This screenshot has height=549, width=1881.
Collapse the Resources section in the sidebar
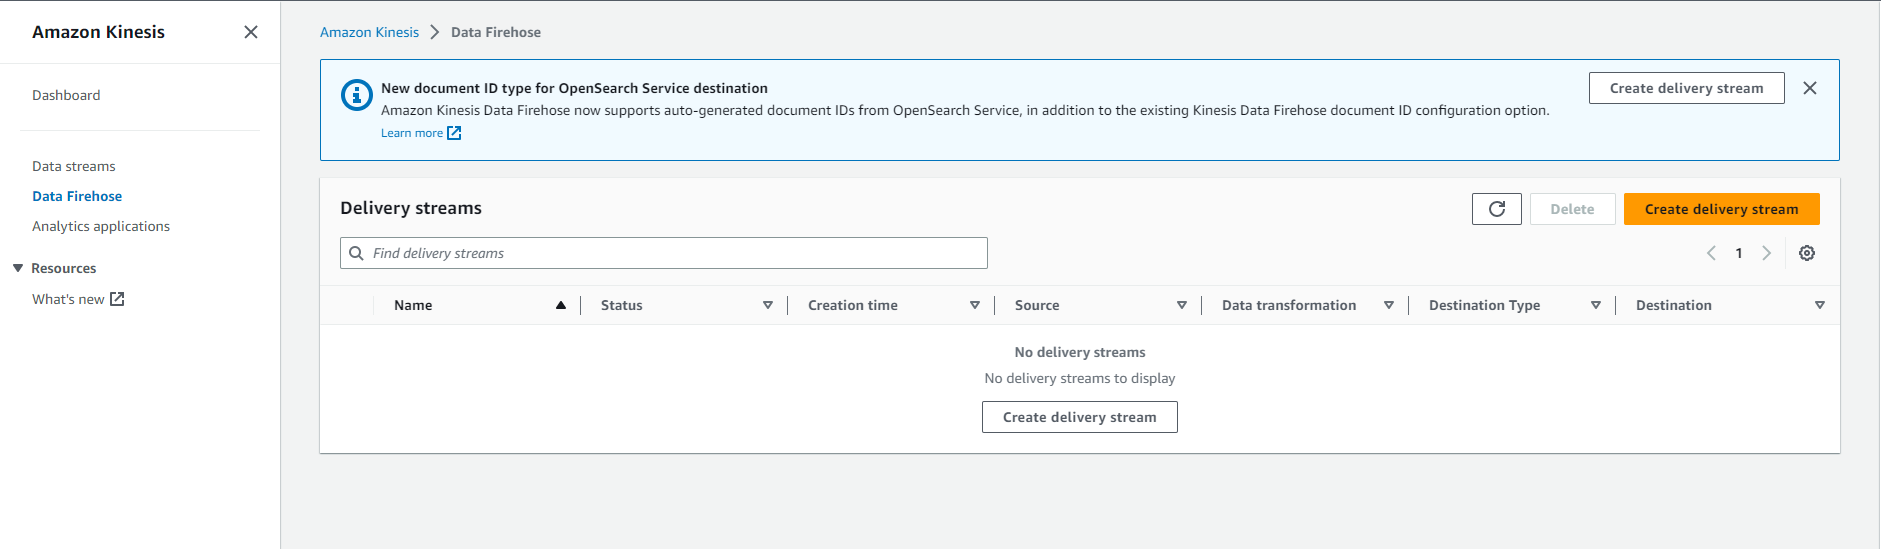click(x=18, y=268)
